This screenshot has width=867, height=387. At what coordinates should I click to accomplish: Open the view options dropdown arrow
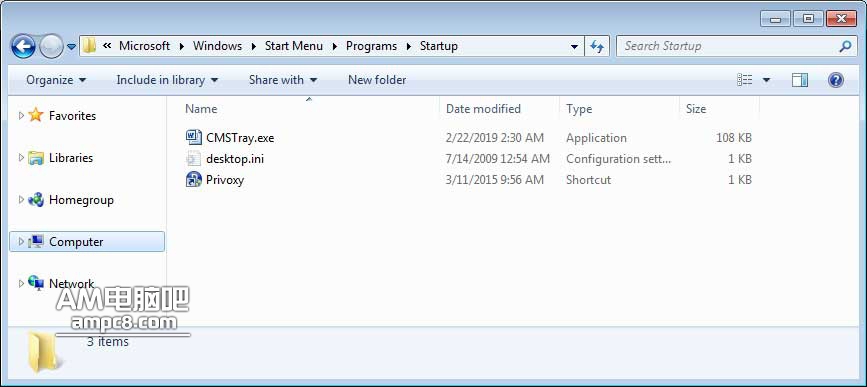coord(766,80)
